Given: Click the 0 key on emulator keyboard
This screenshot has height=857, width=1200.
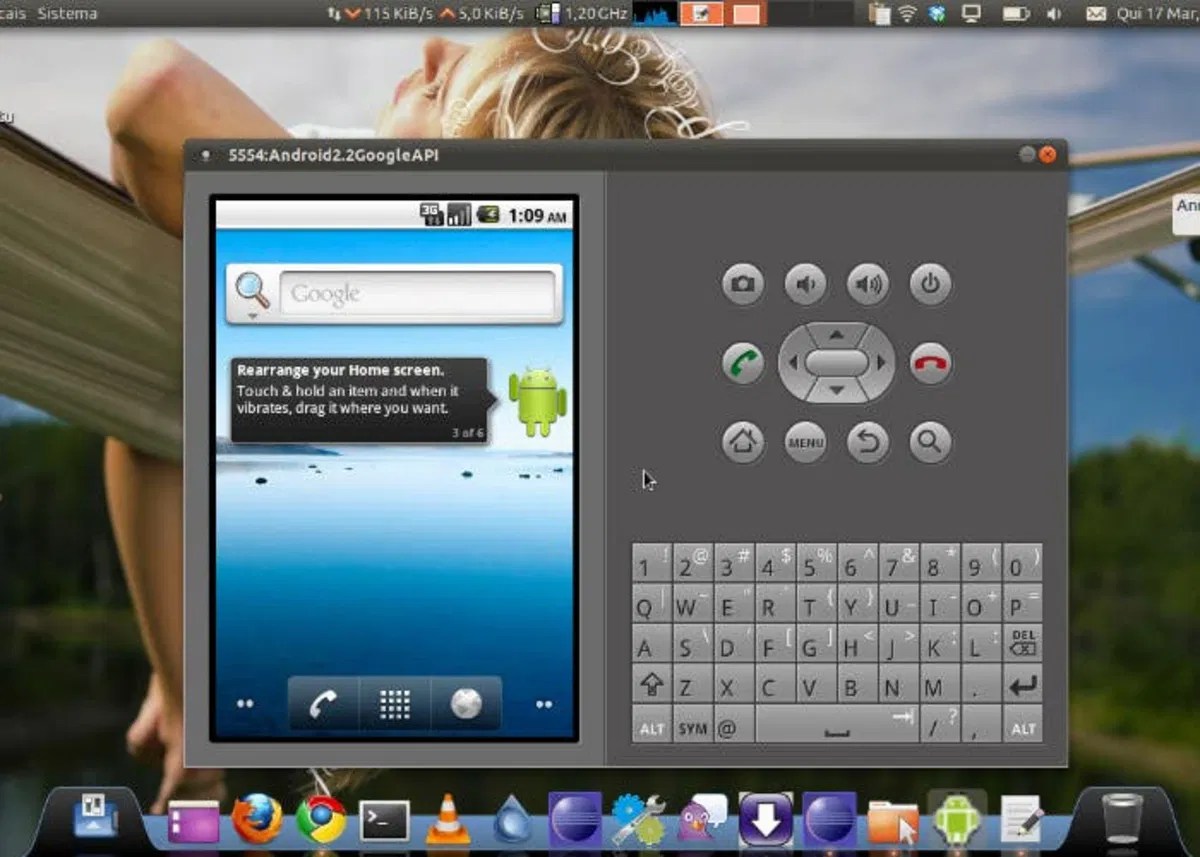Looking at the screenshot, I should [1023, 563].
